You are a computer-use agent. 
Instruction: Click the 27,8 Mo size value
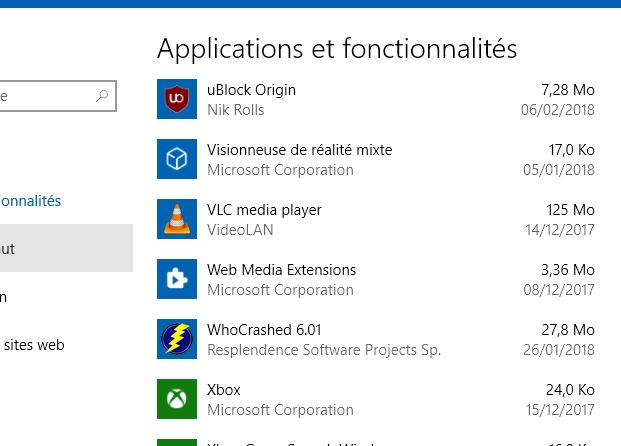(568, 330)
